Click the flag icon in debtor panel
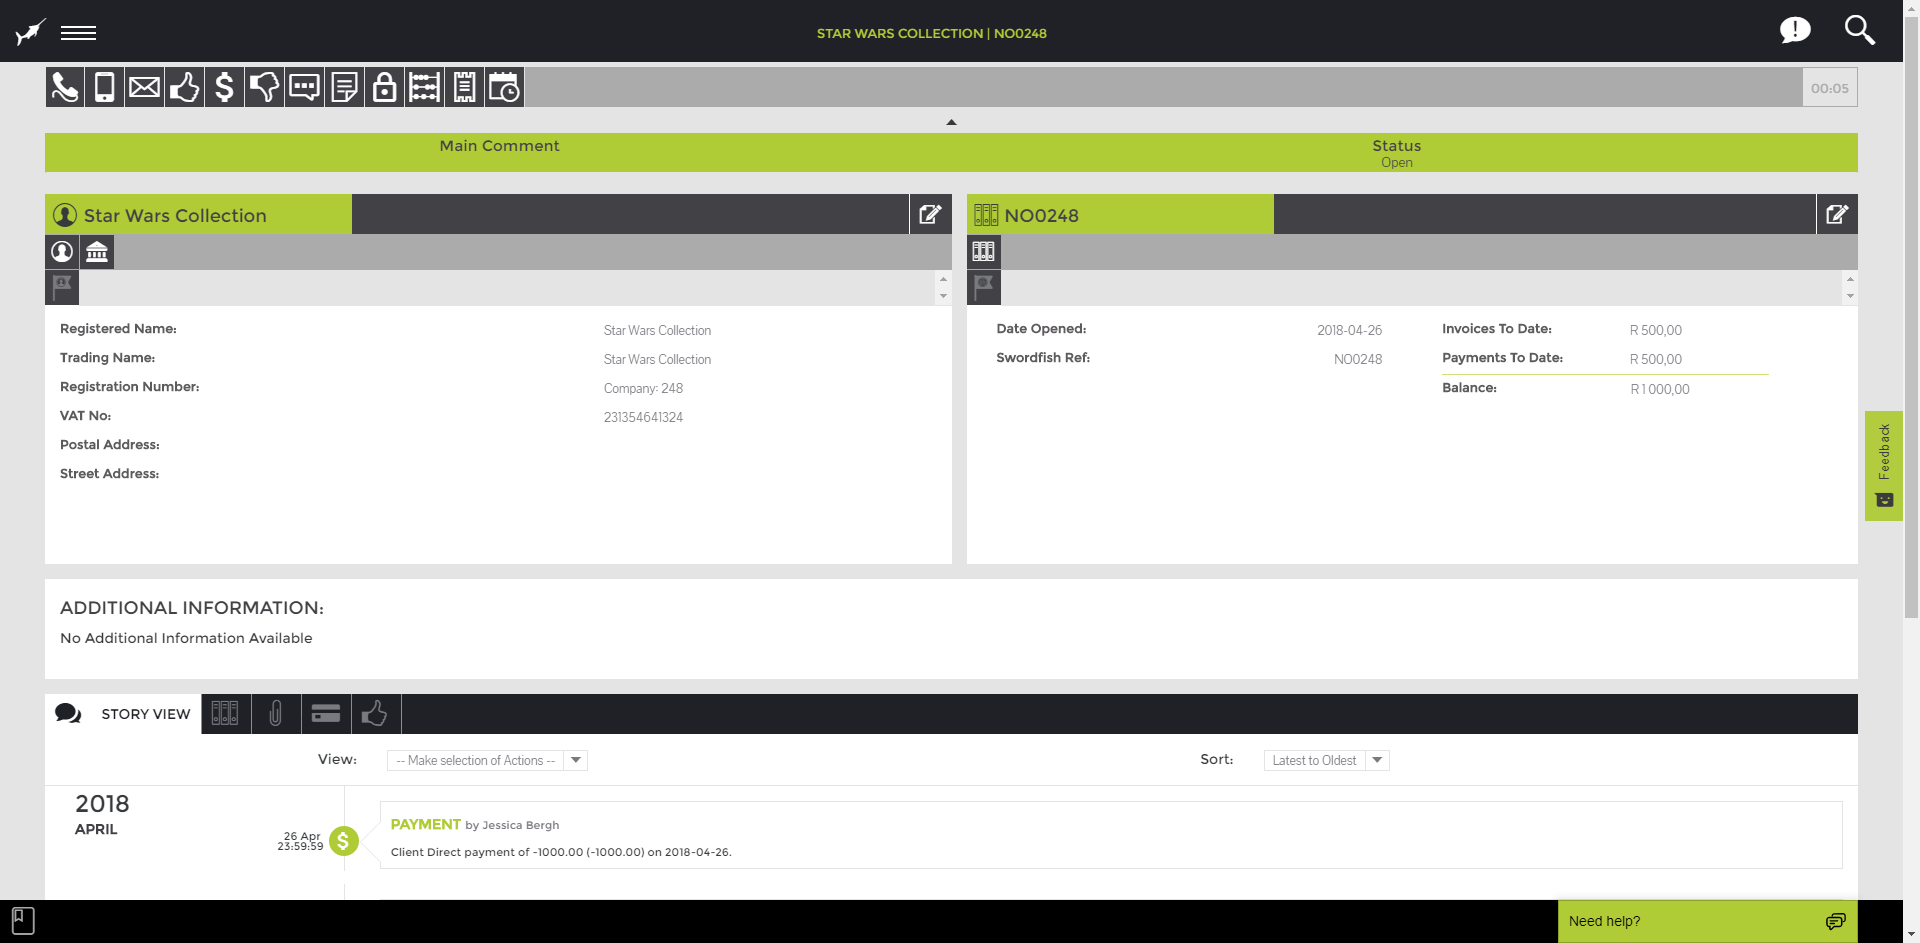 [62, 287]
